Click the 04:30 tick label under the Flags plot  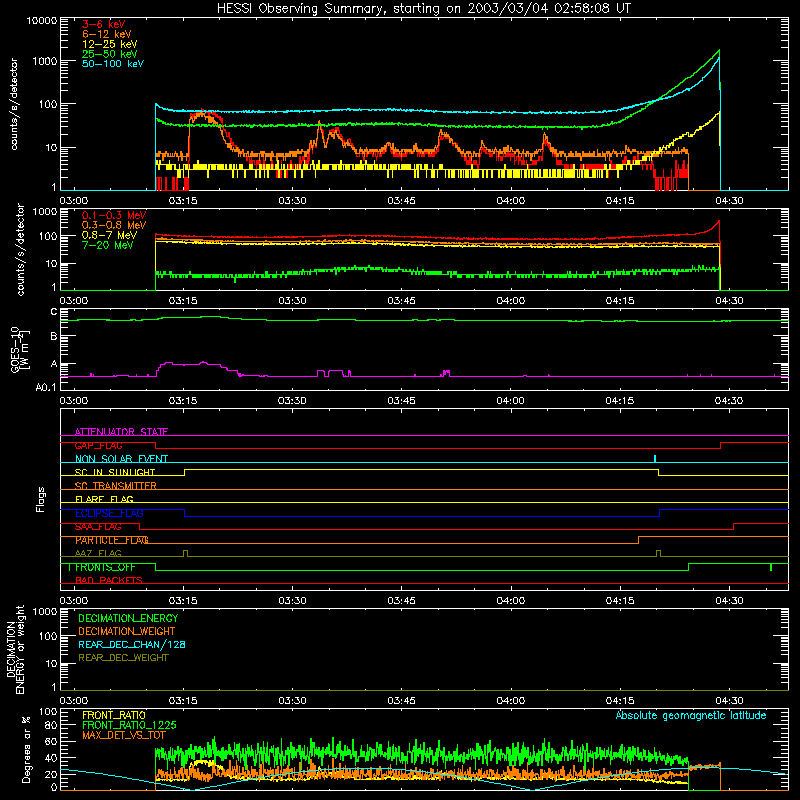point(729,601)
